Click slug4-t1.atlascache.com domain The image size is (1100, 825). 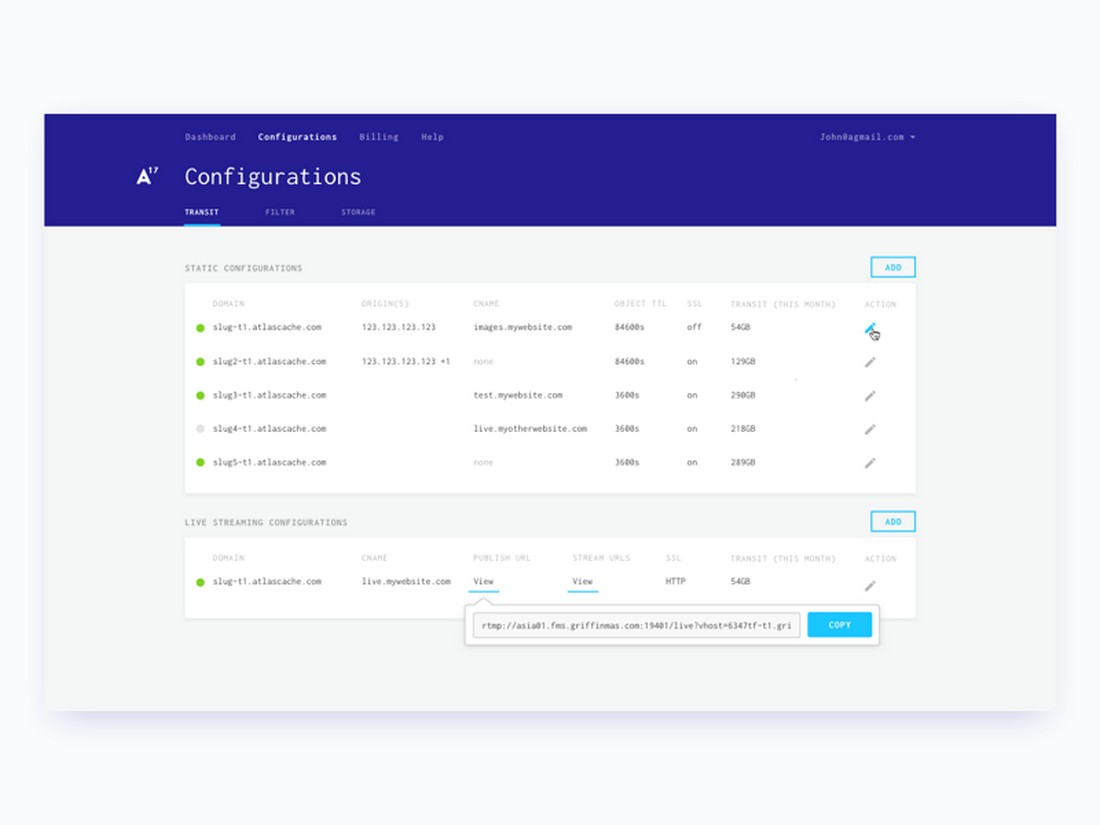point(269,429)
